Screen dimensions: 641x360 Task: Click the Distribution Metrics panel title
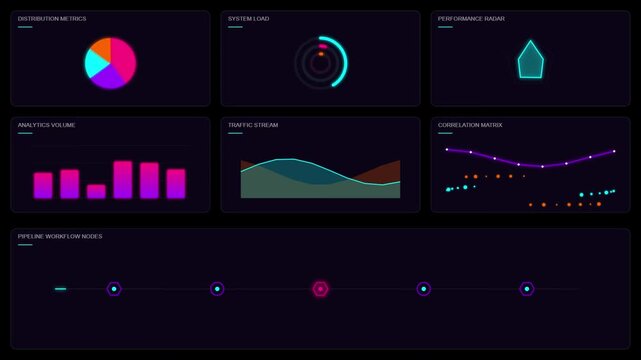[x=52, y=19]
